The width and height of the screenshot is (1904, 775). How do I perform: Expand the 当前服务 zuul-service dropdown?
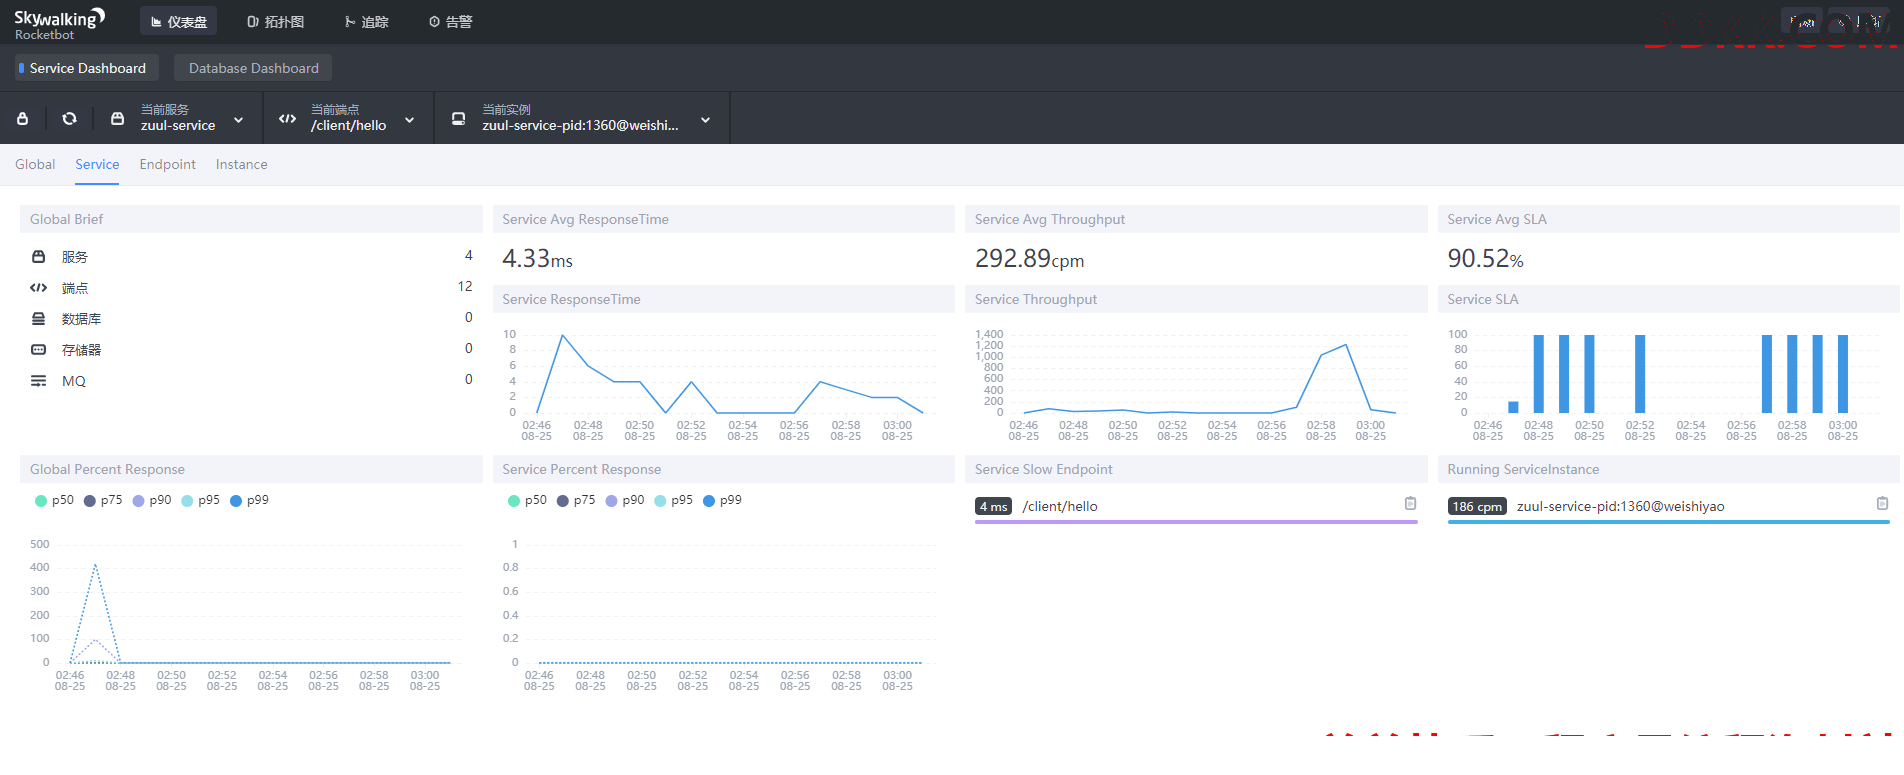tap(238, 120)
